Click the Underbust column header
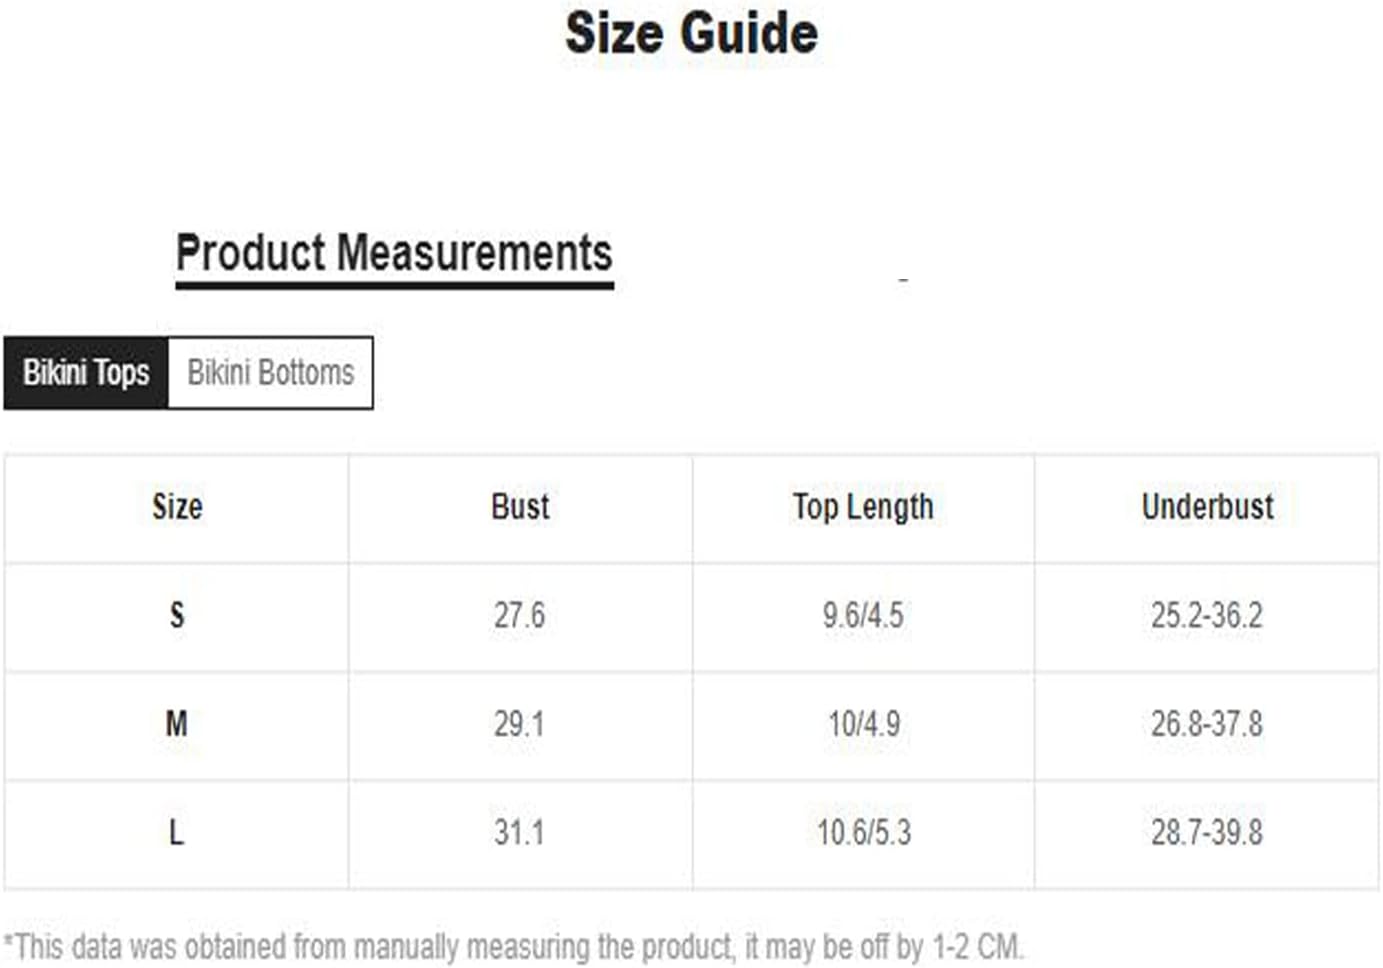This screenshot has width=1383, height=968. (1207, 507)
